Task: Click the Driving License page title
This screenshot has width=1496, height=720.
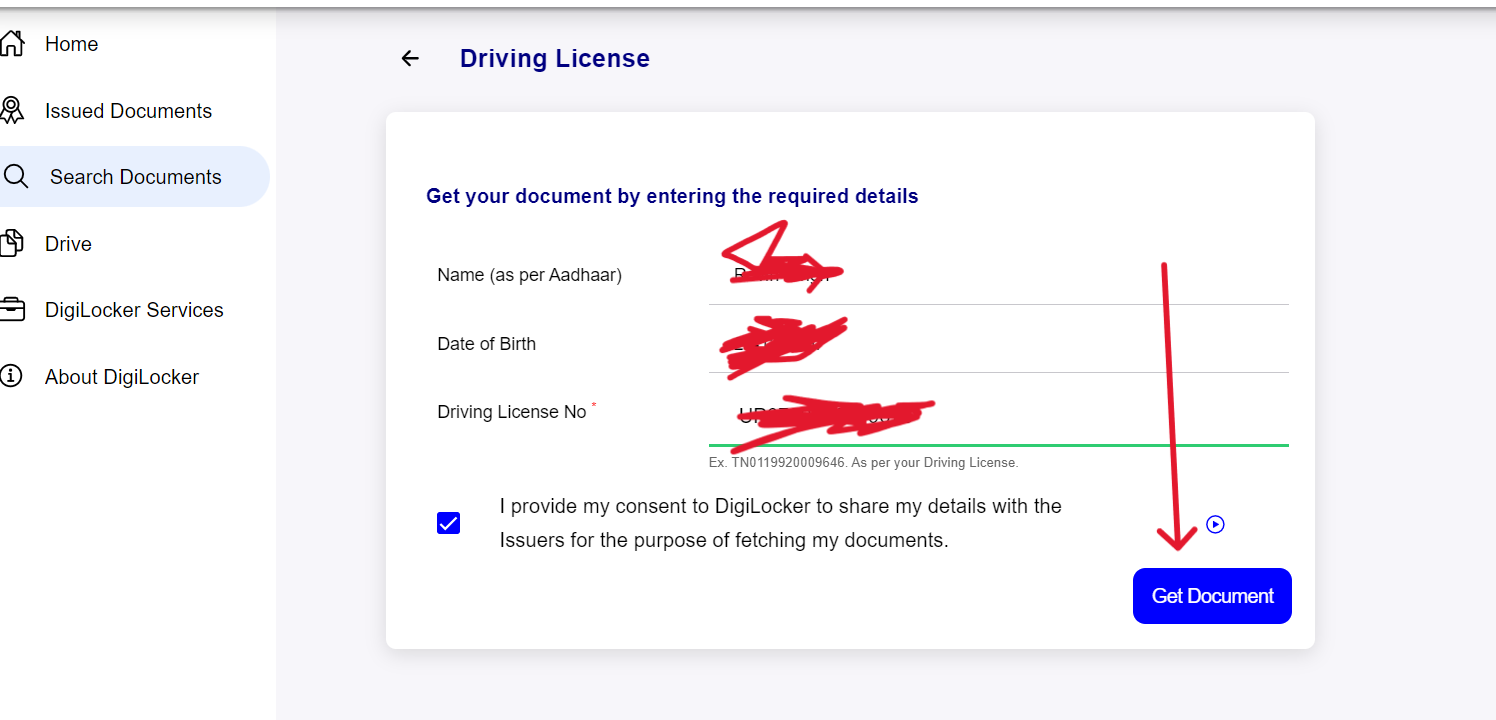Action: (x=554, y=58)
